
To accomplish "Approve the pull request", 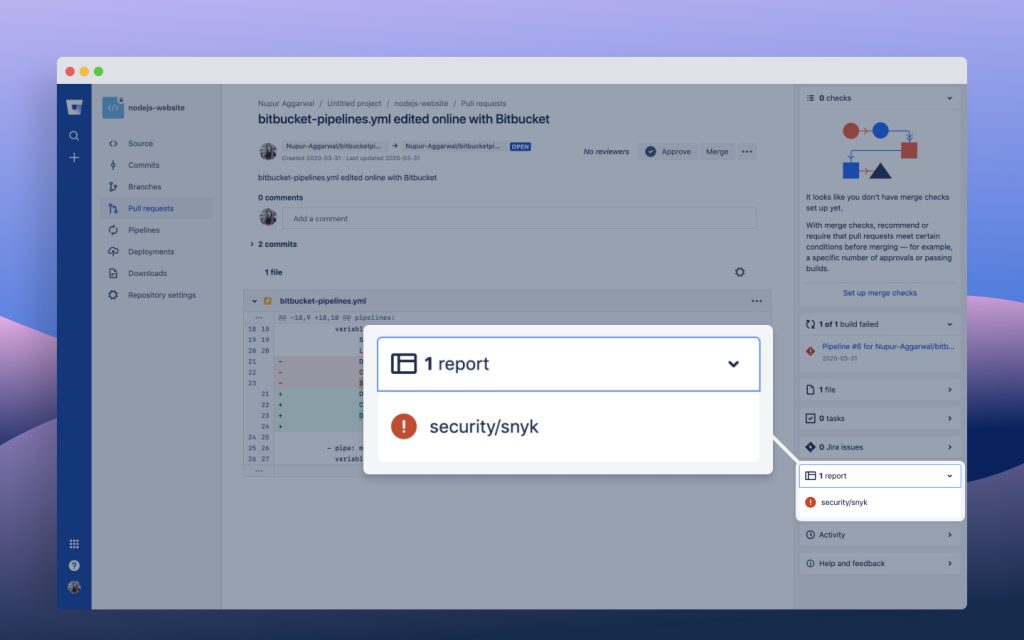I will [x=667, y=152].
